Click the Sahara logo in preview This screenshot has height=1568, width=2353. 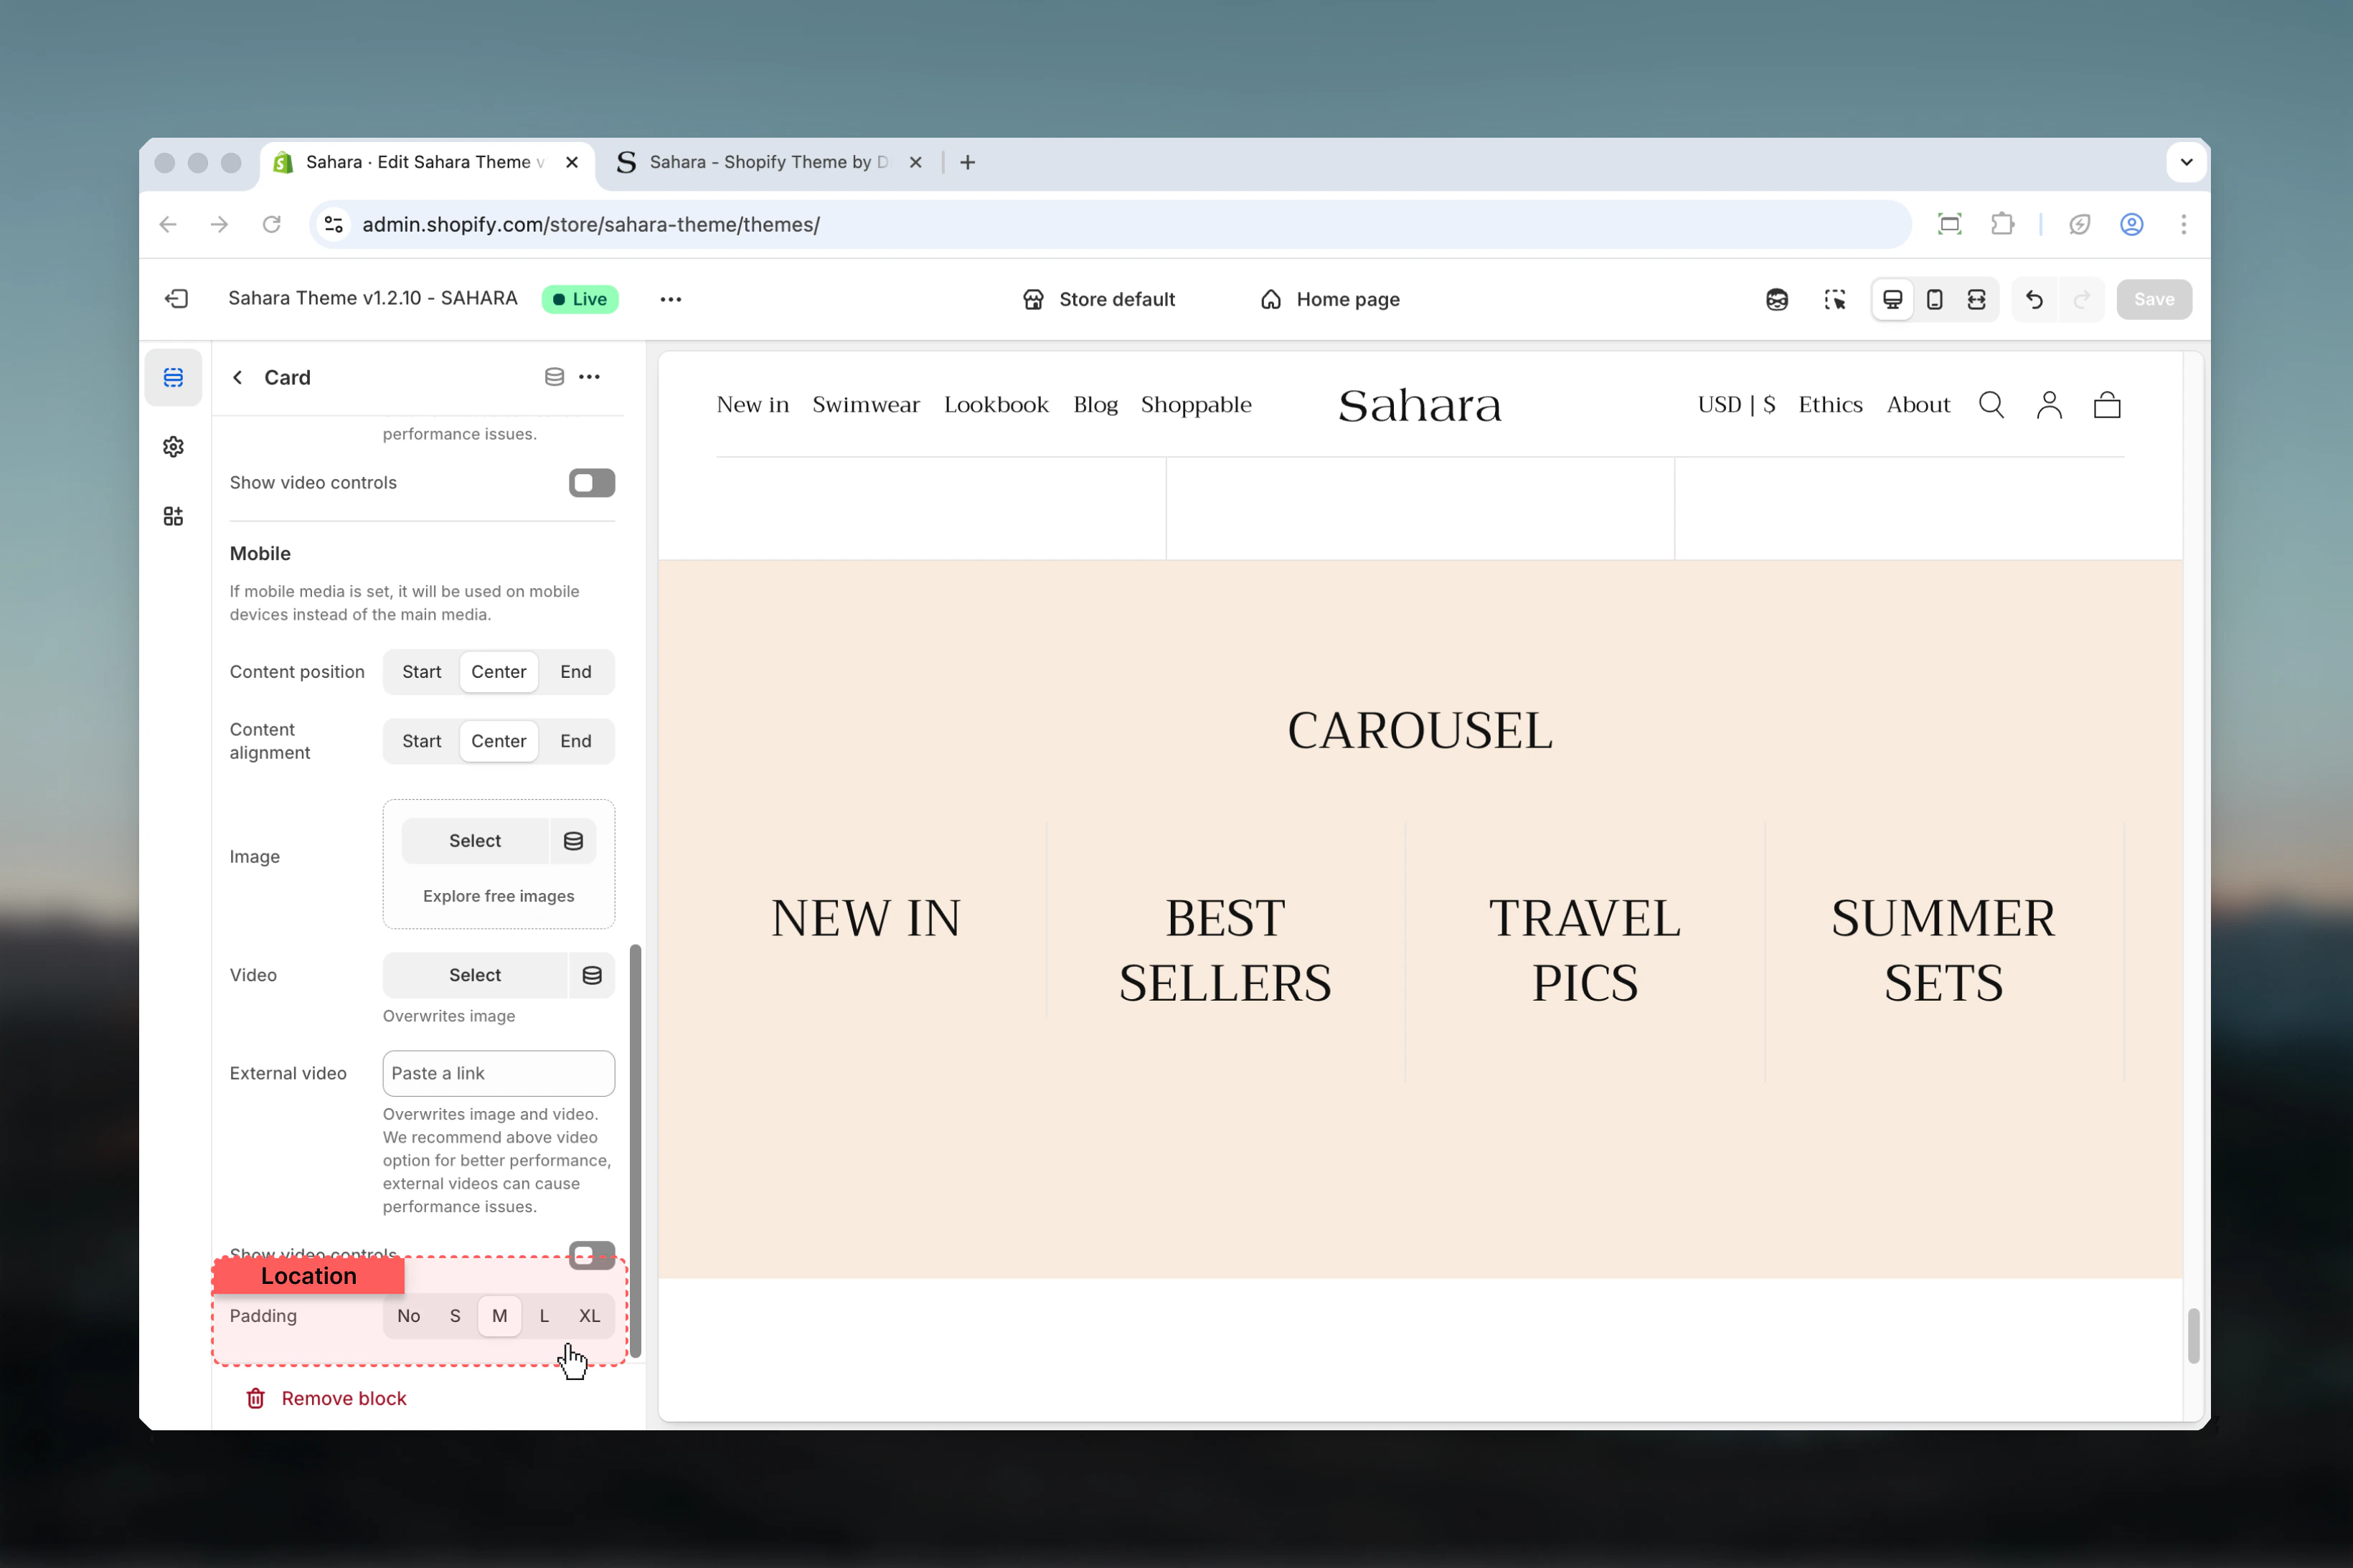click(x=1420, y=405)
